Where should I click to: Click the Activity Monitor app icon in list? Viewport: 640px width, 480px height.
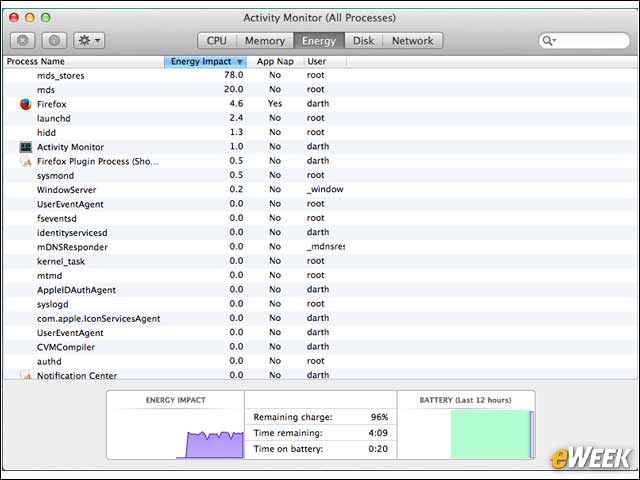(25, 147)
